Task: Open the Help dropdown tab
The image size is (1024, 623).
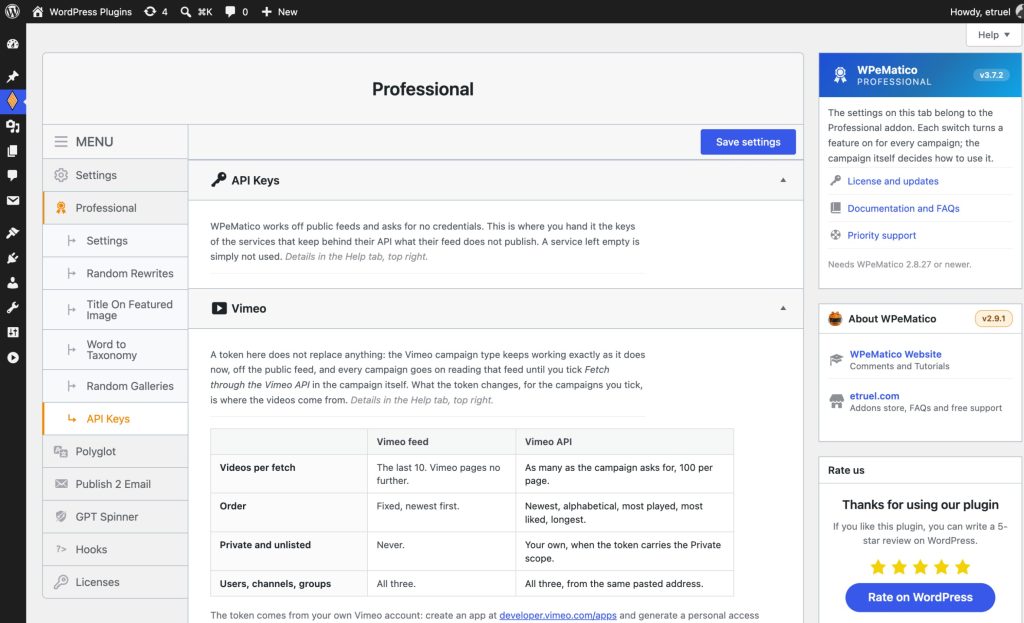Action: (993, 35)
